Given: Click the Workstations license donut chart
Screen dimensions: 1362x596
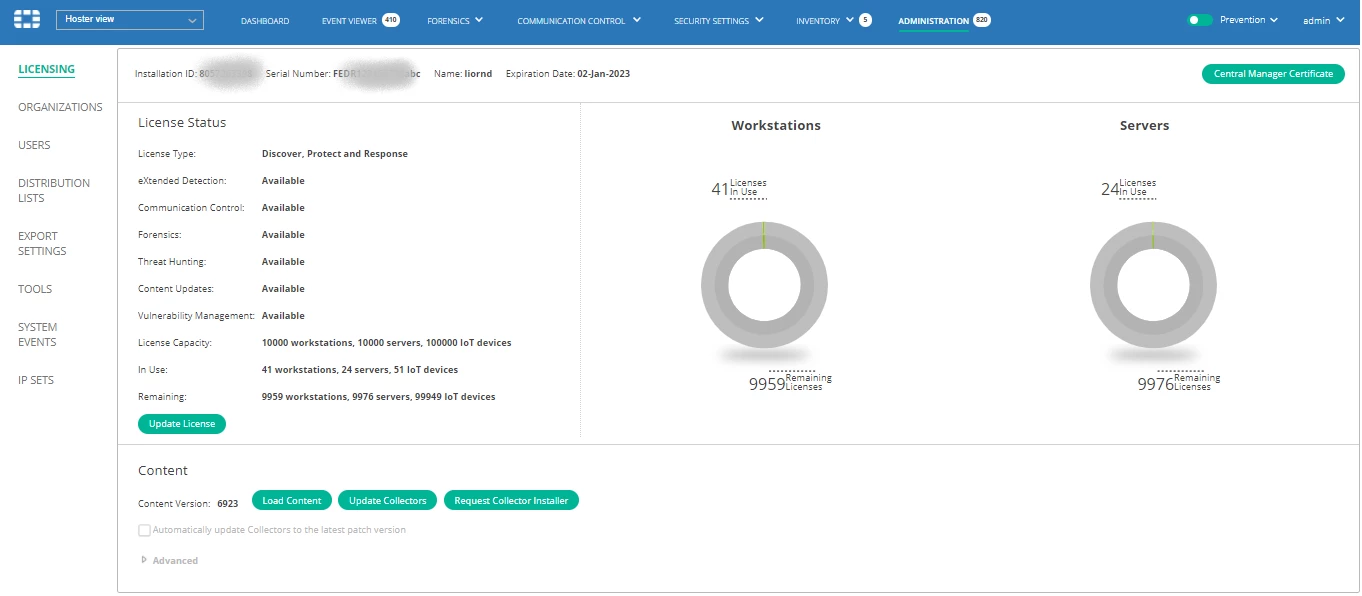Looking at the screenshot, I should point(764,285).
